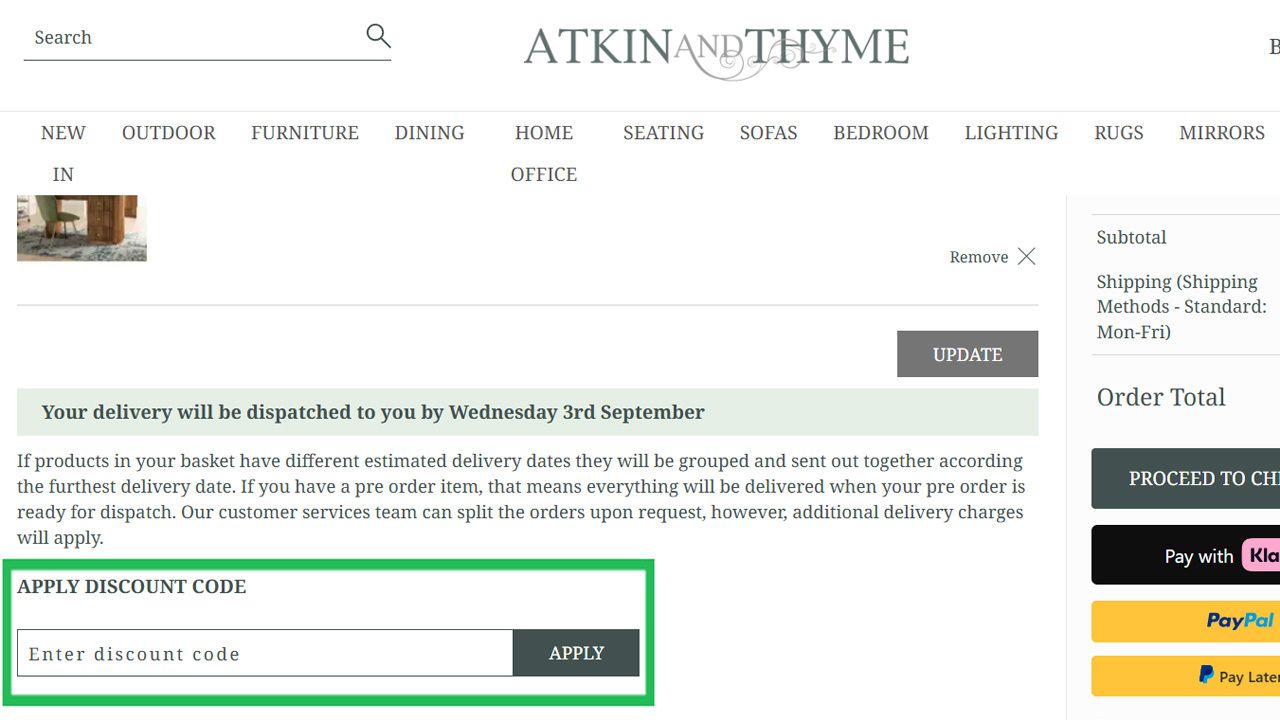Pay with Klarna button
The width and height of the screenshot is (1280, 720).
point(1186,555)
